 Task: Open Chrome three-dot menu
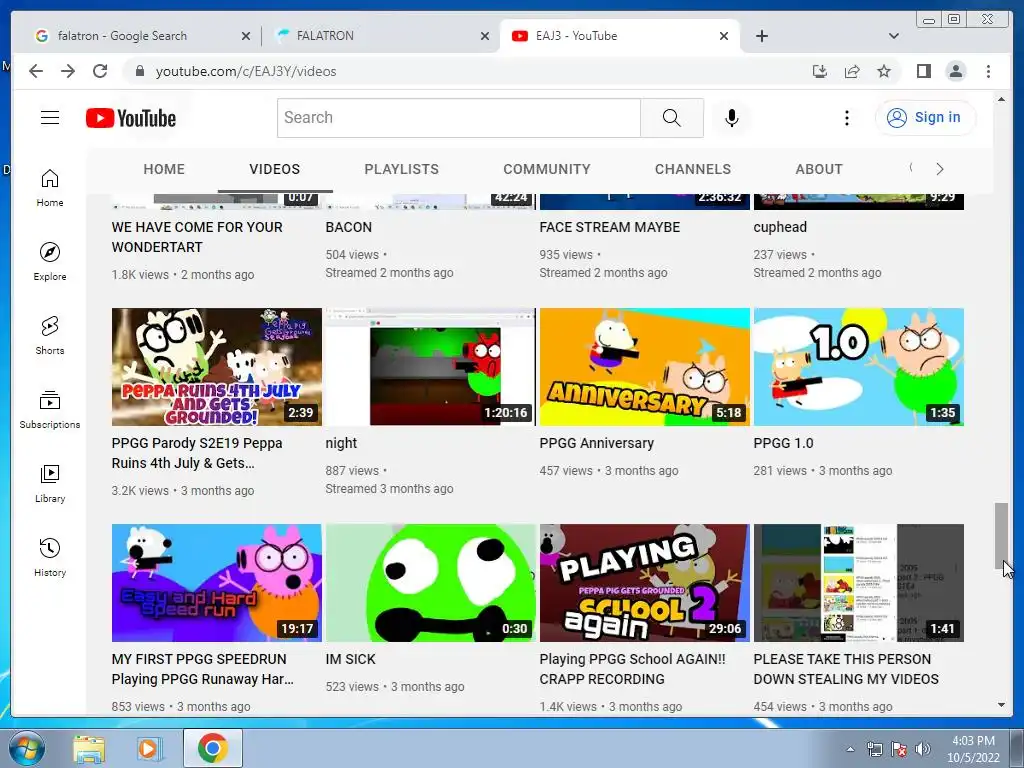click(x=988, y=71)
